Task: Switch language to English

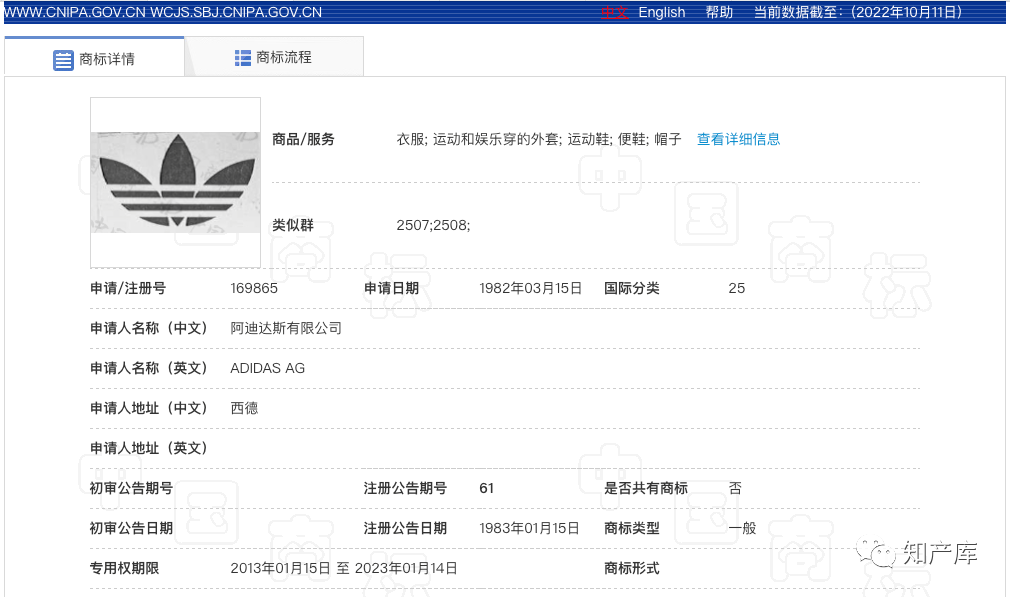Action: (x=662, y=12)
